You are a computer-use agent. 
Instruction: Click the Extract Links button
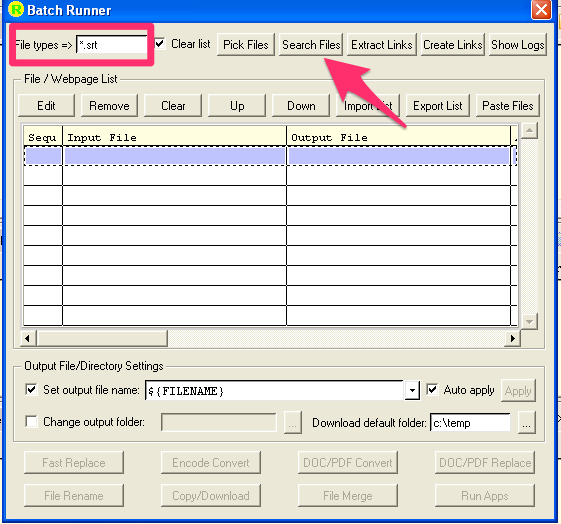click(382, 45)
